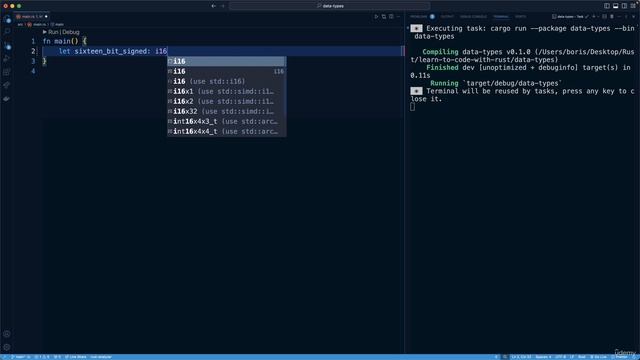
Task: Pick the i16x2 simd suggestion
Action: [227, 101]
